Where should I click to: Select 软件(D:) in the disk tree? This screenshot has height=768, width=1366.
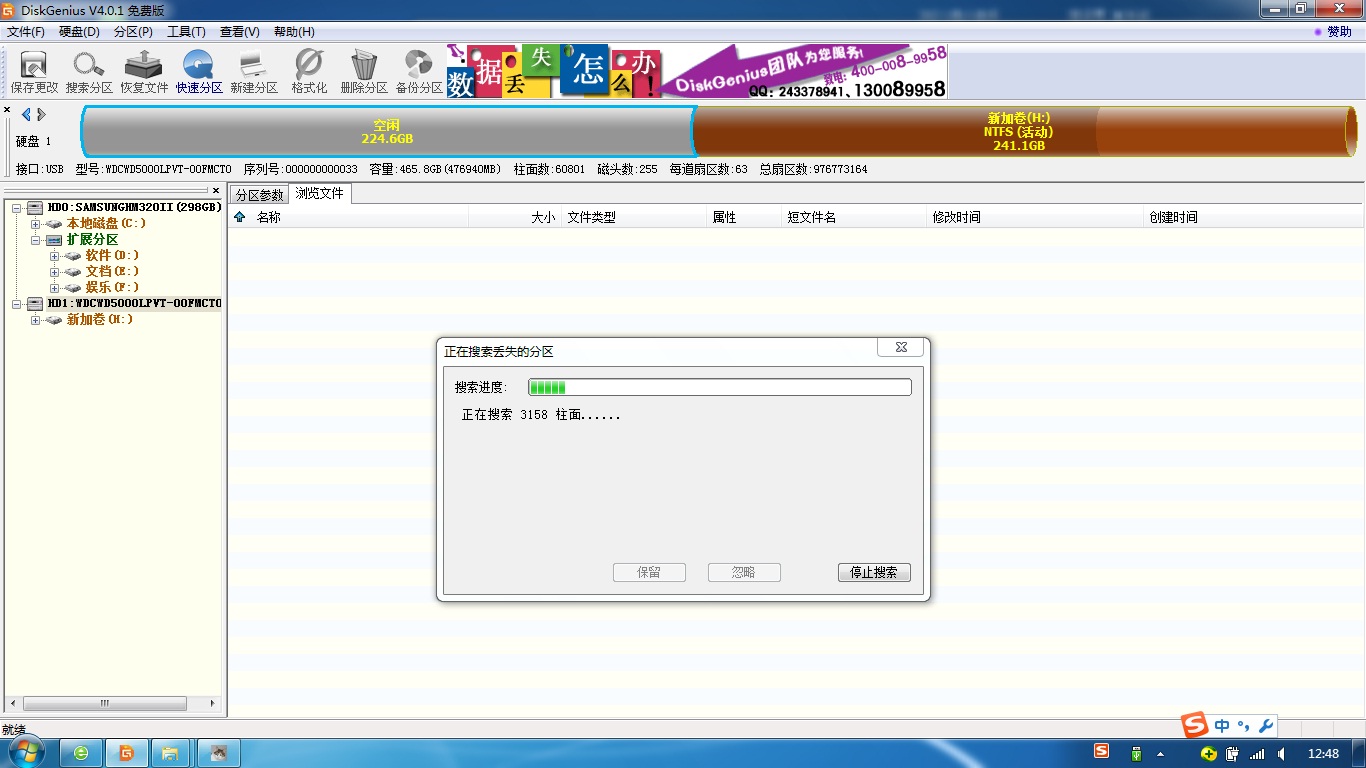pyautogui.click(x=112, y=255)
